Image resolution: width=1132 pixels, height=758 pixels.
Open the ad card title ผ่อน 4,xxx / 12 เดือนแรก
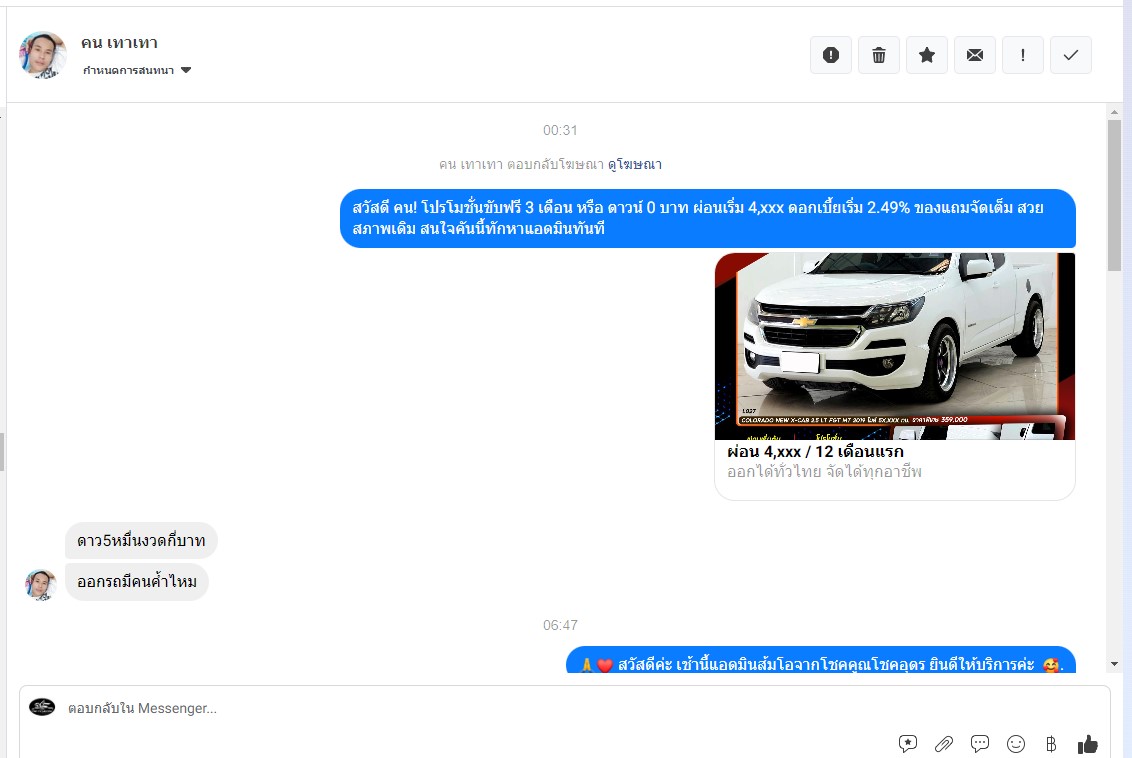pos(815,452)
